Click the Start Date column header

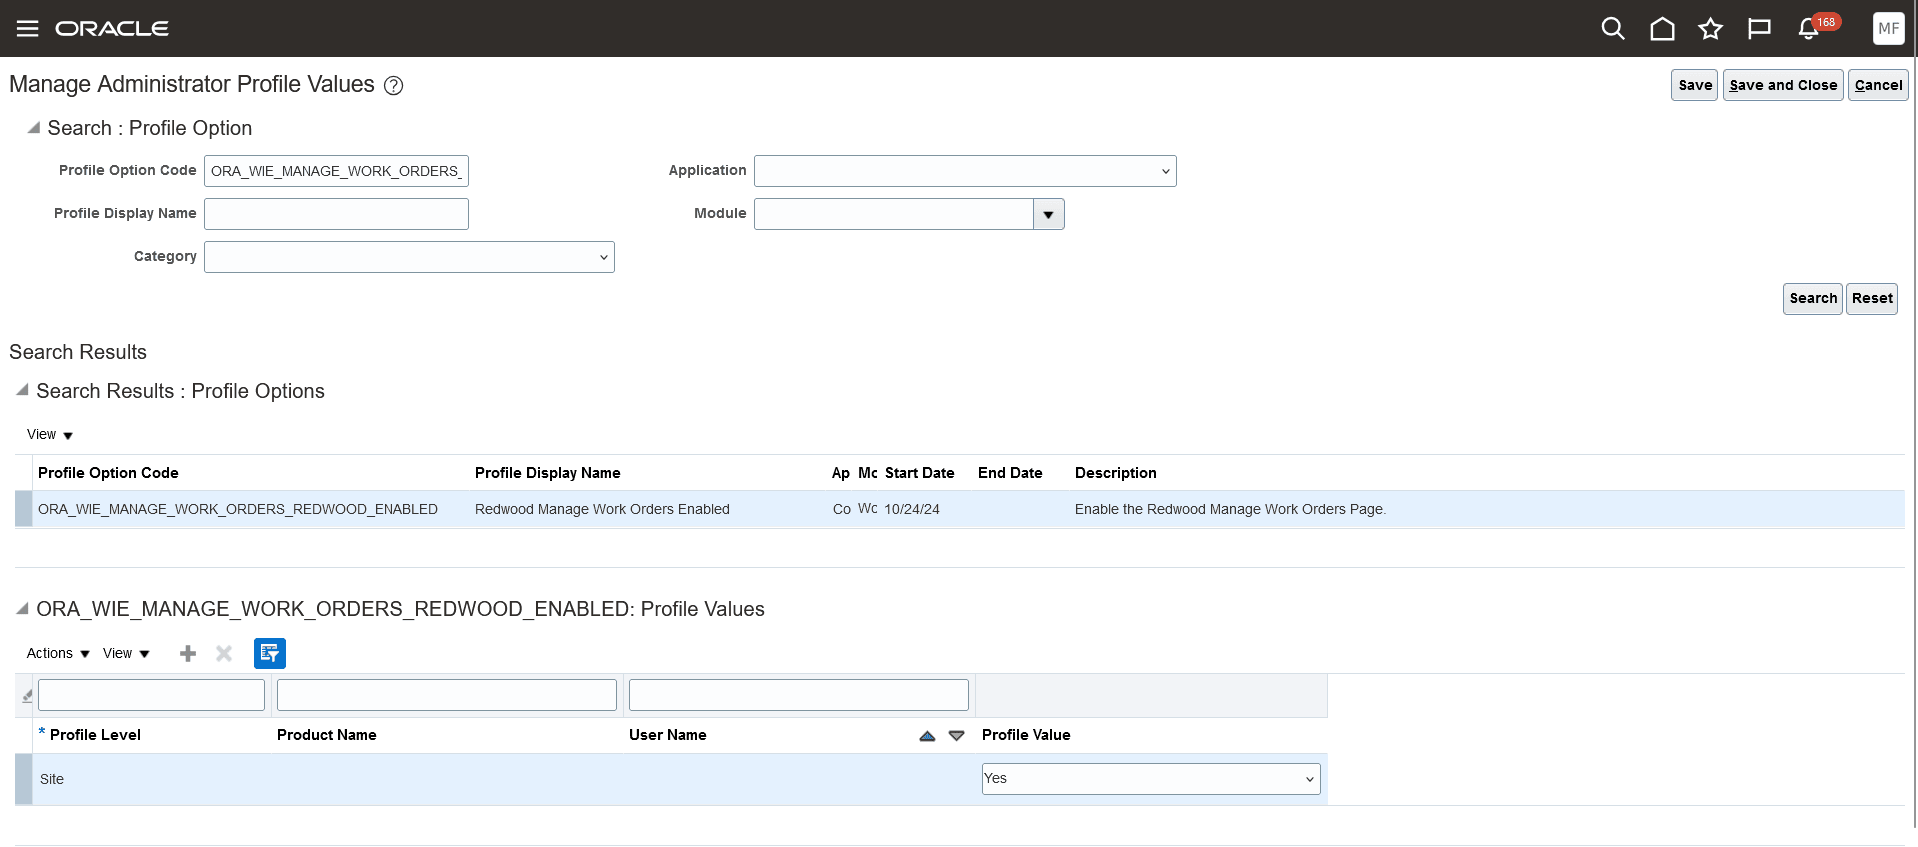pyautogui.click(x=920, y=473)
